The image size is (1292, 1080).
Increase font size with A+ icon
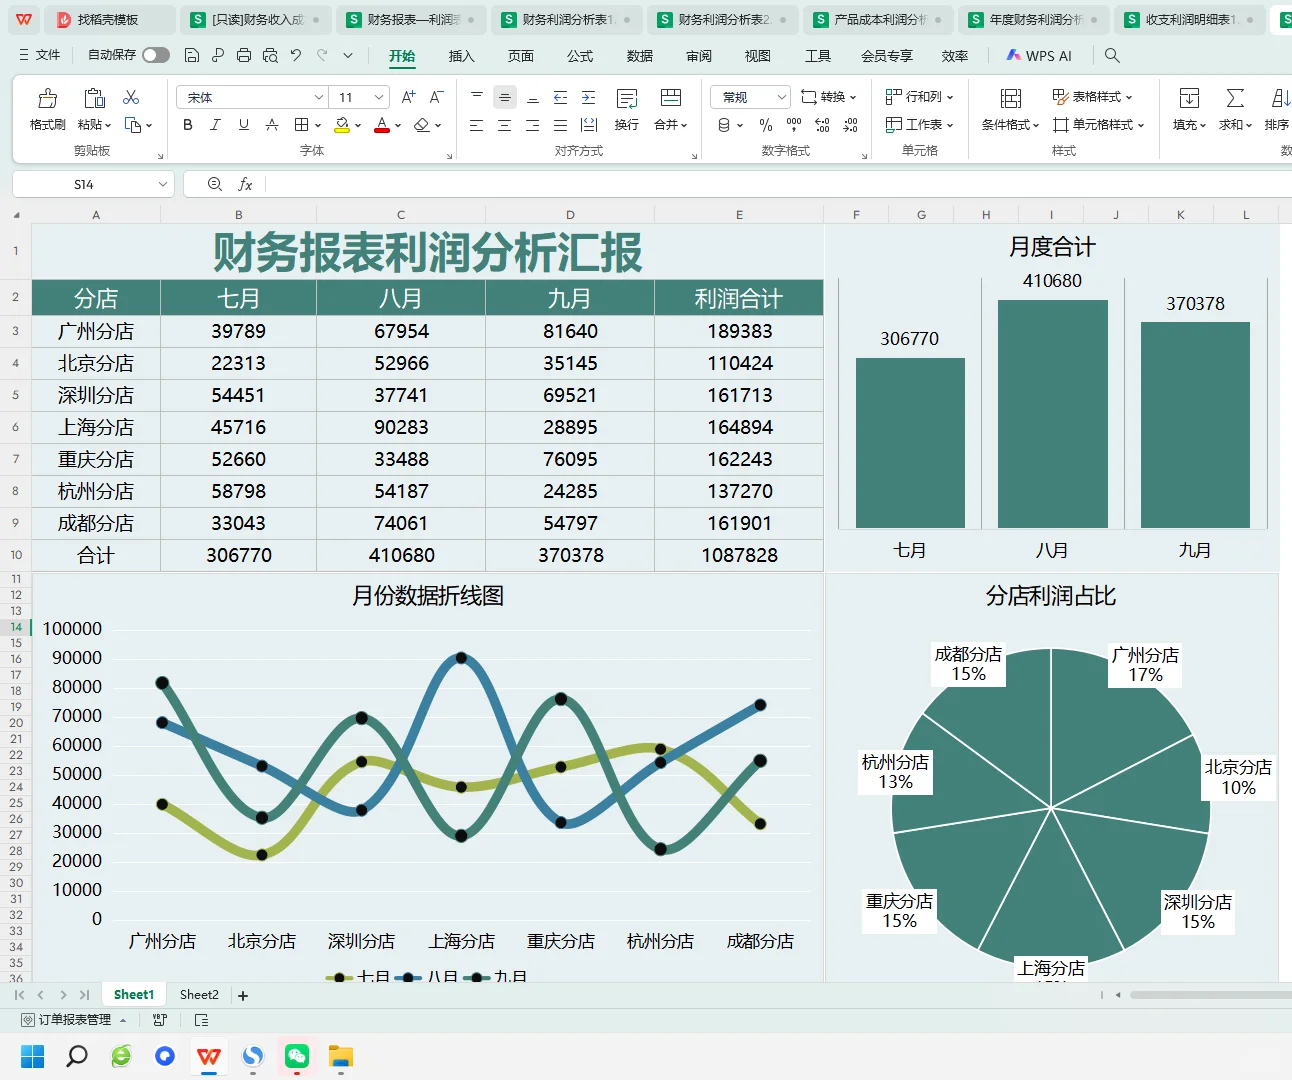point(408,97)
